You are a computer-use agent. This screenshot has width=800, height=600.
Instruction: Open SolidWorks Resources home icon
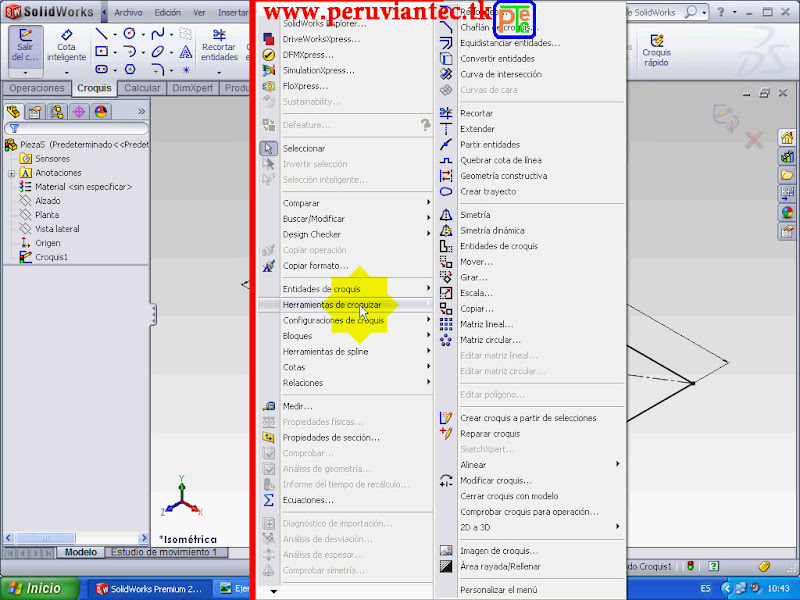(x=787, y=138)
